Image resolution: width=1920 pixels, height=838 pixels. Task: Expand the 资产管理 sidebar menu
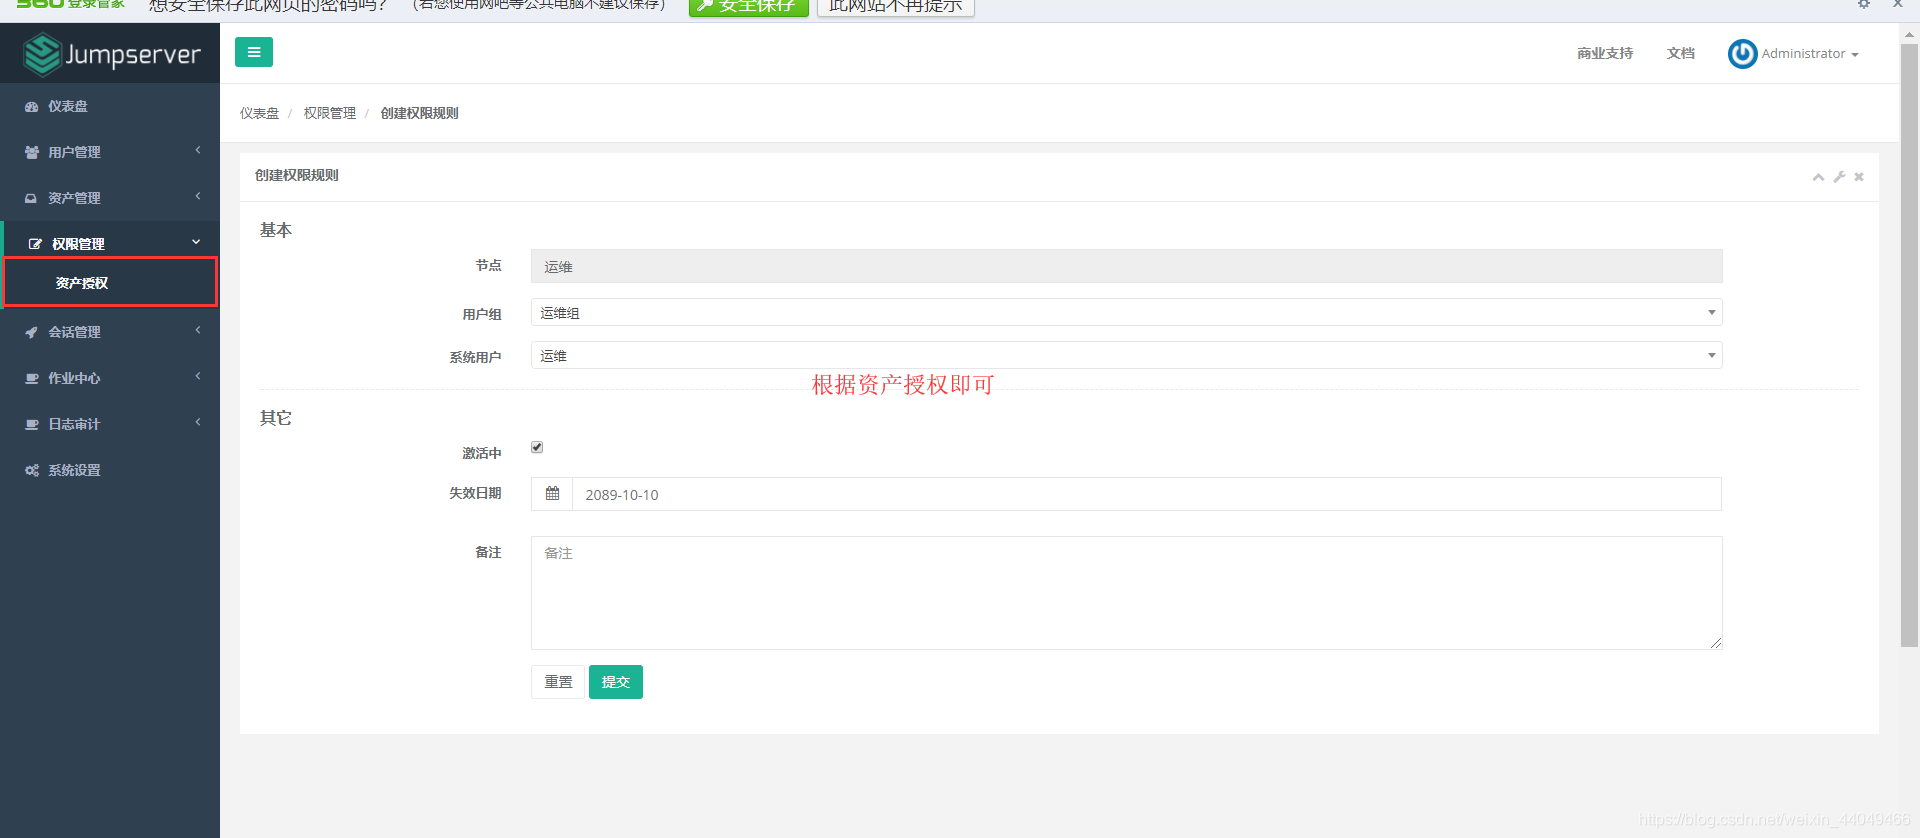[110, 198]
